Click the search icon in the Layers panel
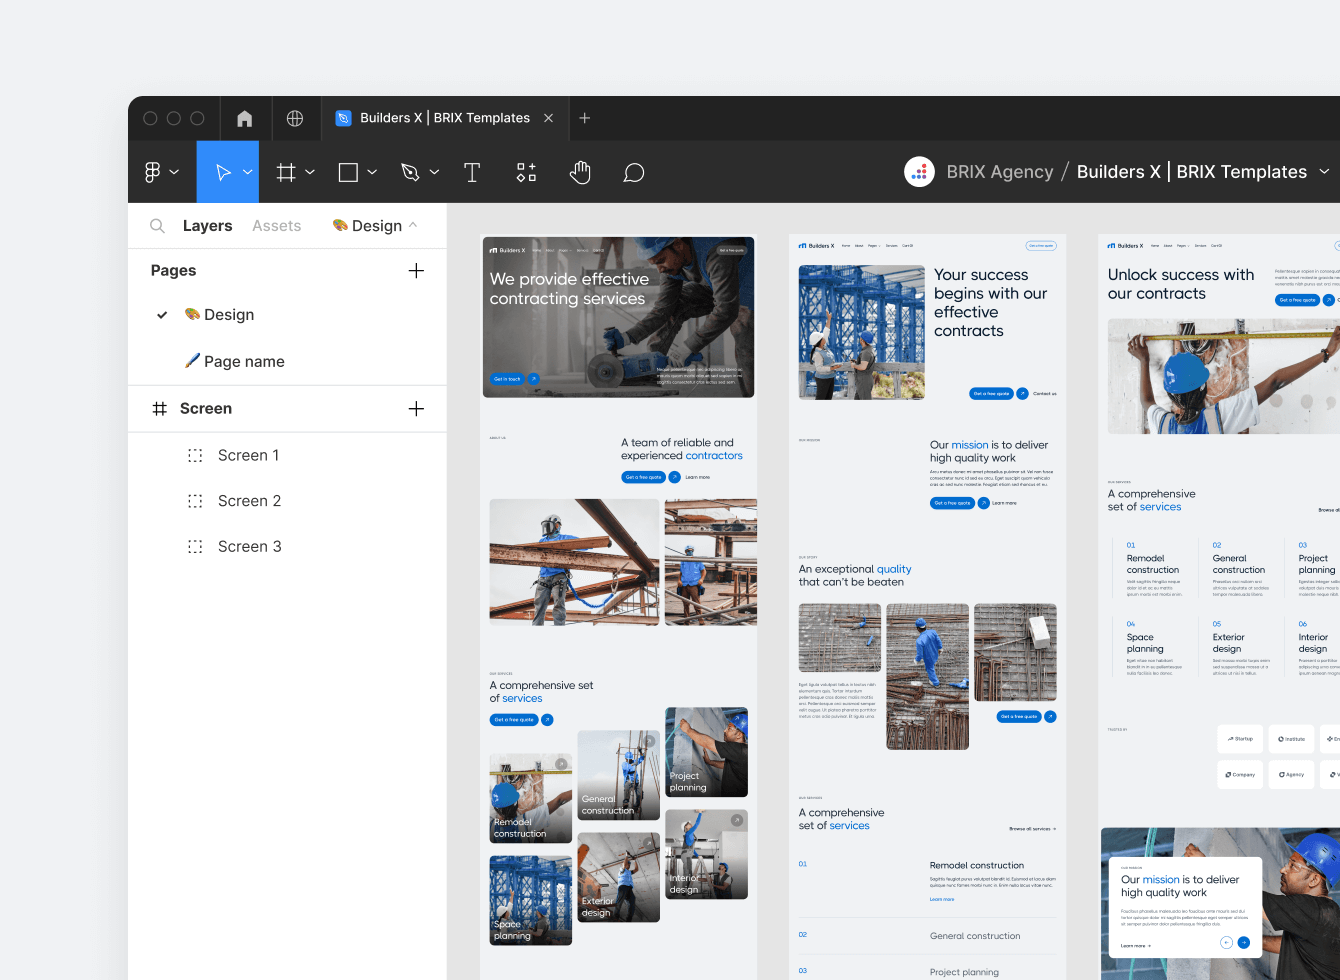 click(x=157, y=225)
